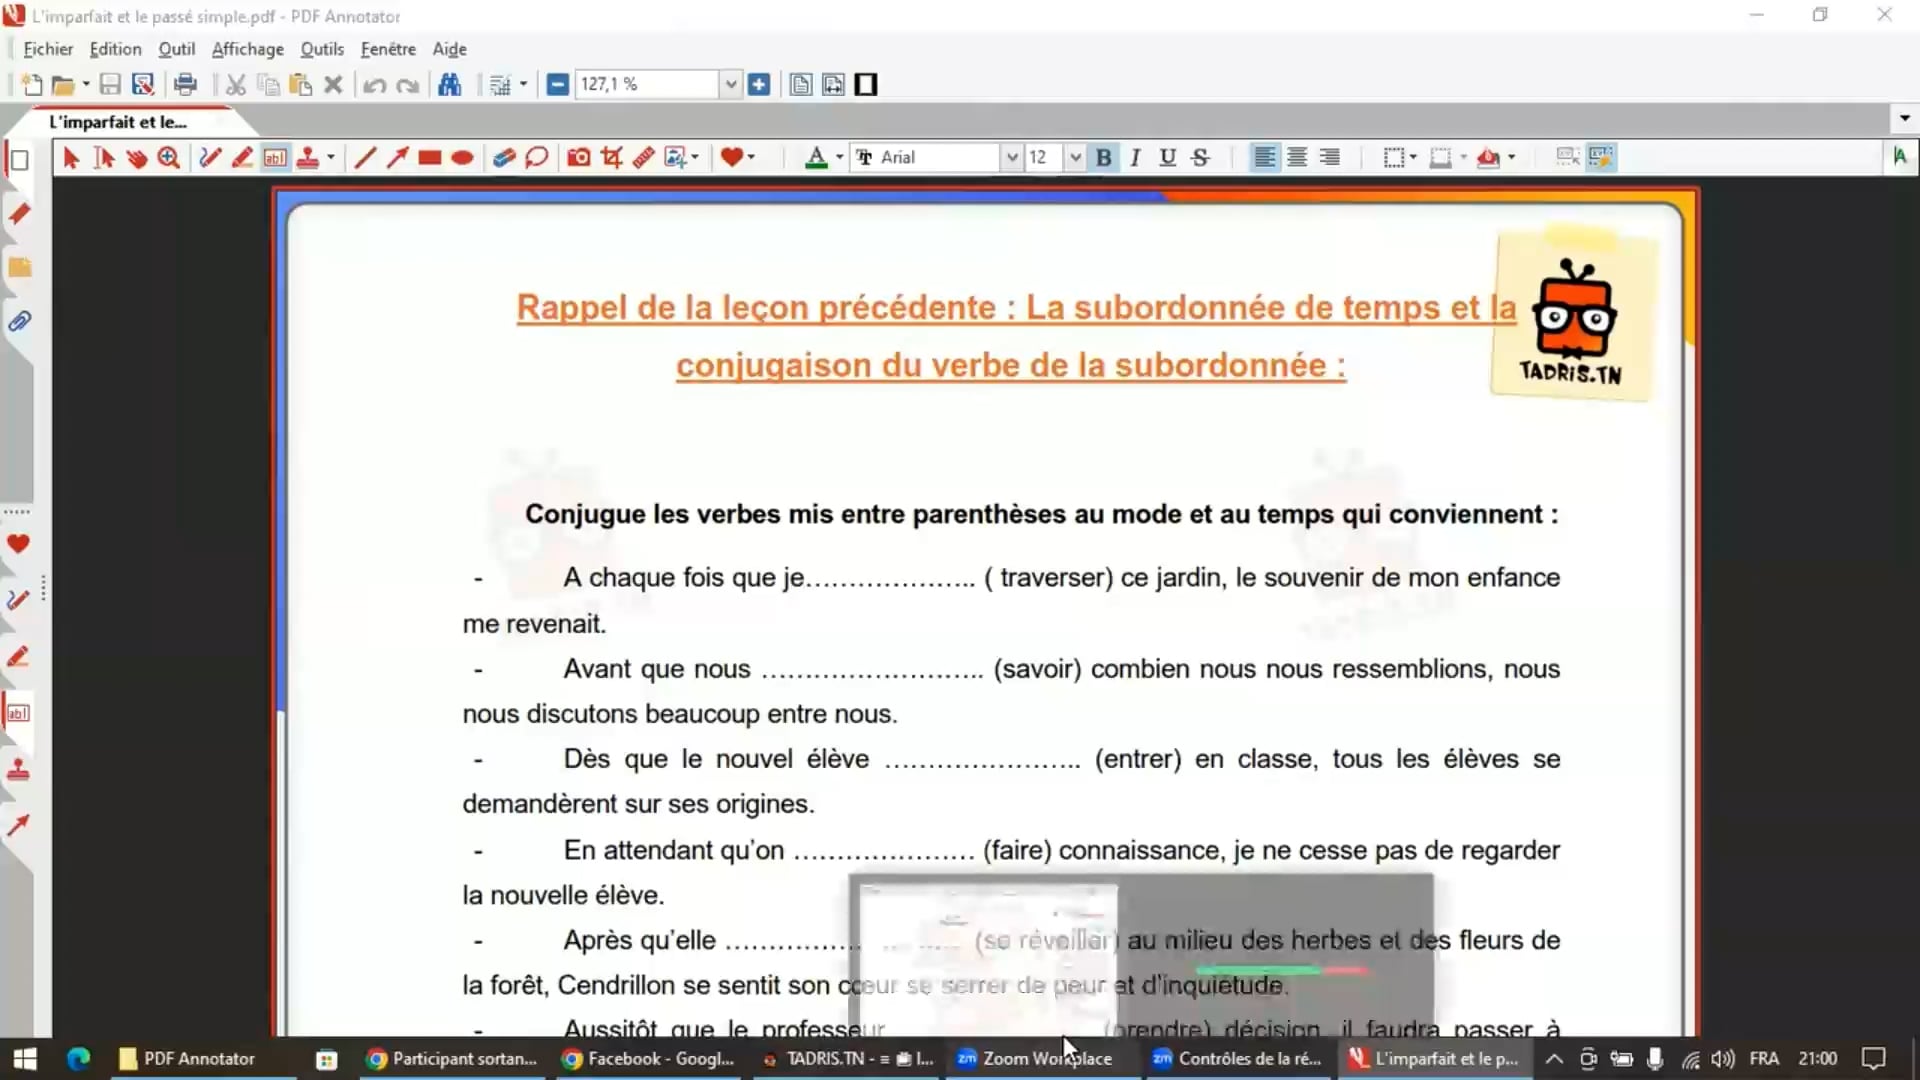Expand the Arial font dropdown
Viewport: 1920px width, 1080px height.
coord(1012,157)
